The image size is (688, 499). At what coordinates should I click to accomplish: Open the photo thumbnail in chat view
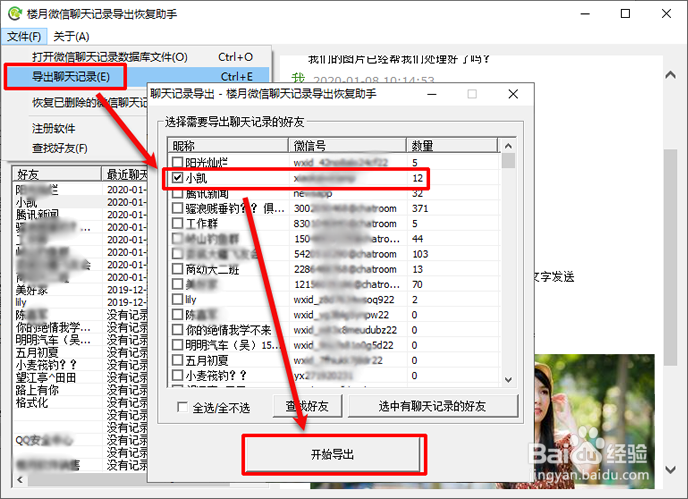click(595, 421)
